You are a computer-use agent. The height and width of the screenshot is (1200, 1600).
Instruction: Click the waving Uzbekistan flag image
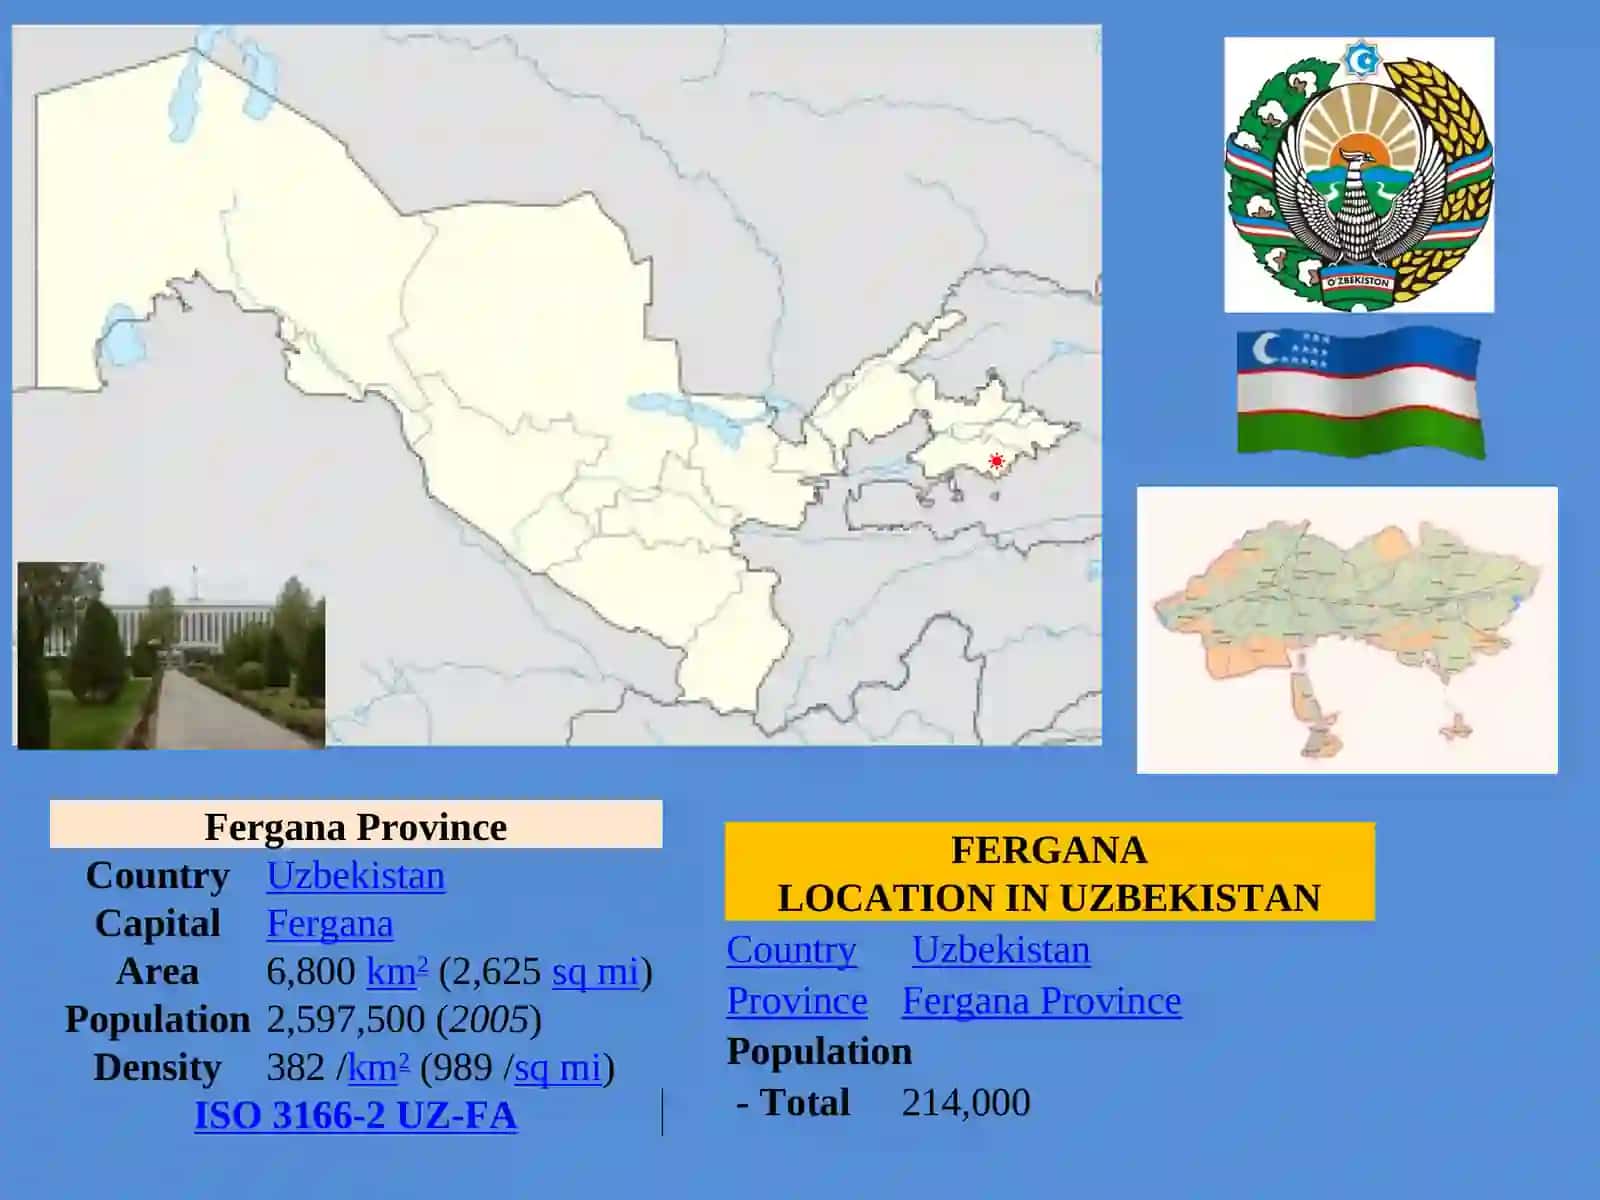[1360, 392]
